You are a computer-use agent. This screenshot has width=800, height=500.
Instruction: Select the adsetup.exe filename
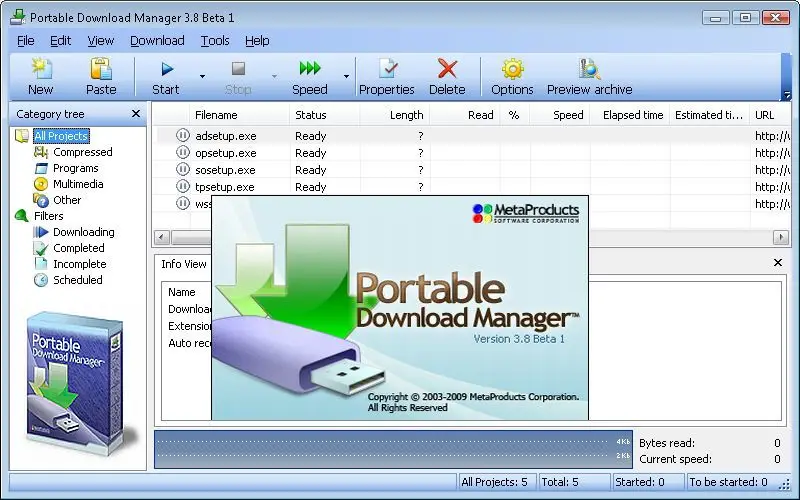point(226,136)
